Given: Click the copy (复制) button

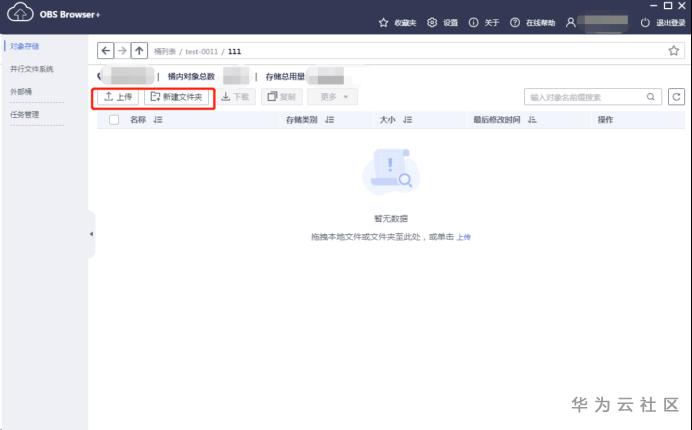Looking at the screenshot, I should (x=282, y=97).
